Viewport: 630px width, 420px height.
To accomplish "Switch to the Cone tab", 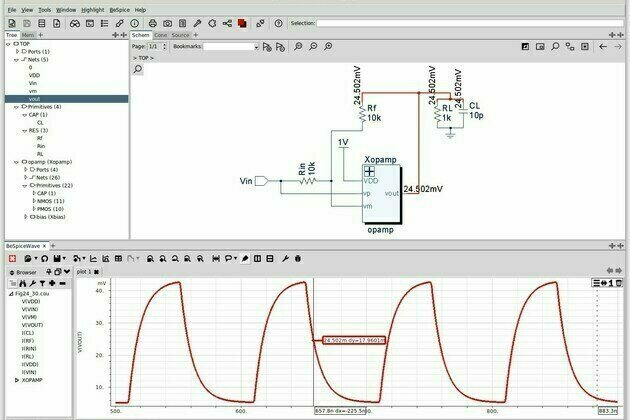I will pyautogui.click(x=161, y=35).
